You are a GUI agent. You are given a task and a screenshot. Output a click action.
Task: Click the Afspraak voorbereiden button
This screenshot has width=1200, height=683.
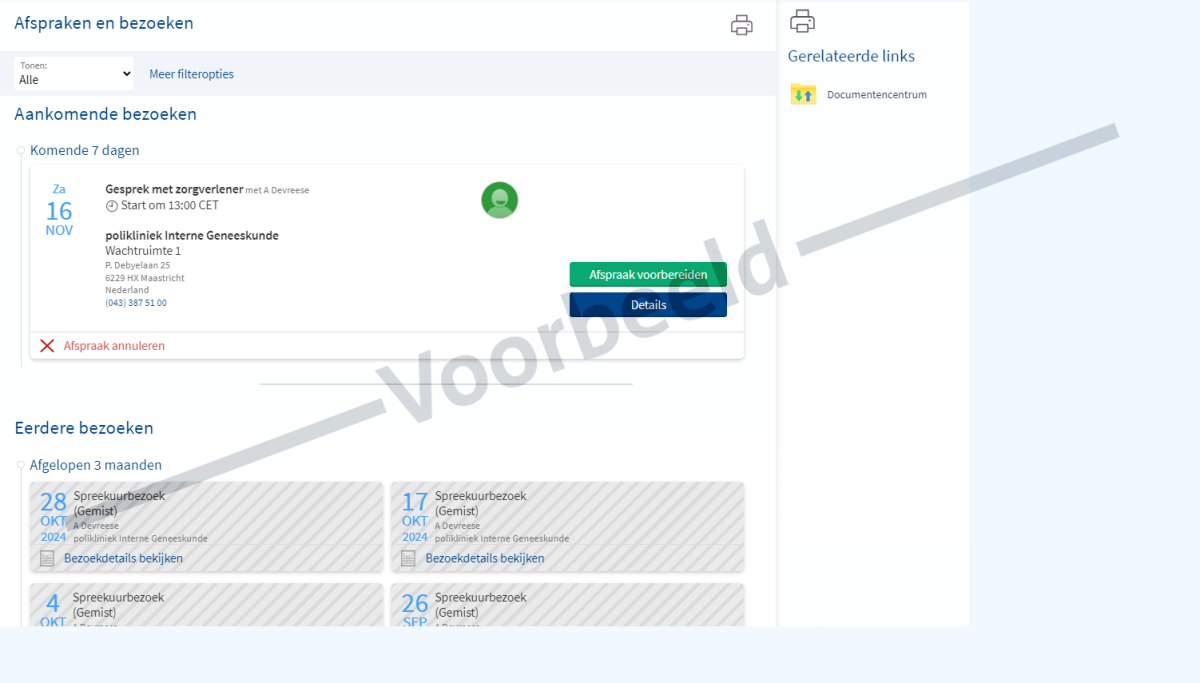coord(648,275)
